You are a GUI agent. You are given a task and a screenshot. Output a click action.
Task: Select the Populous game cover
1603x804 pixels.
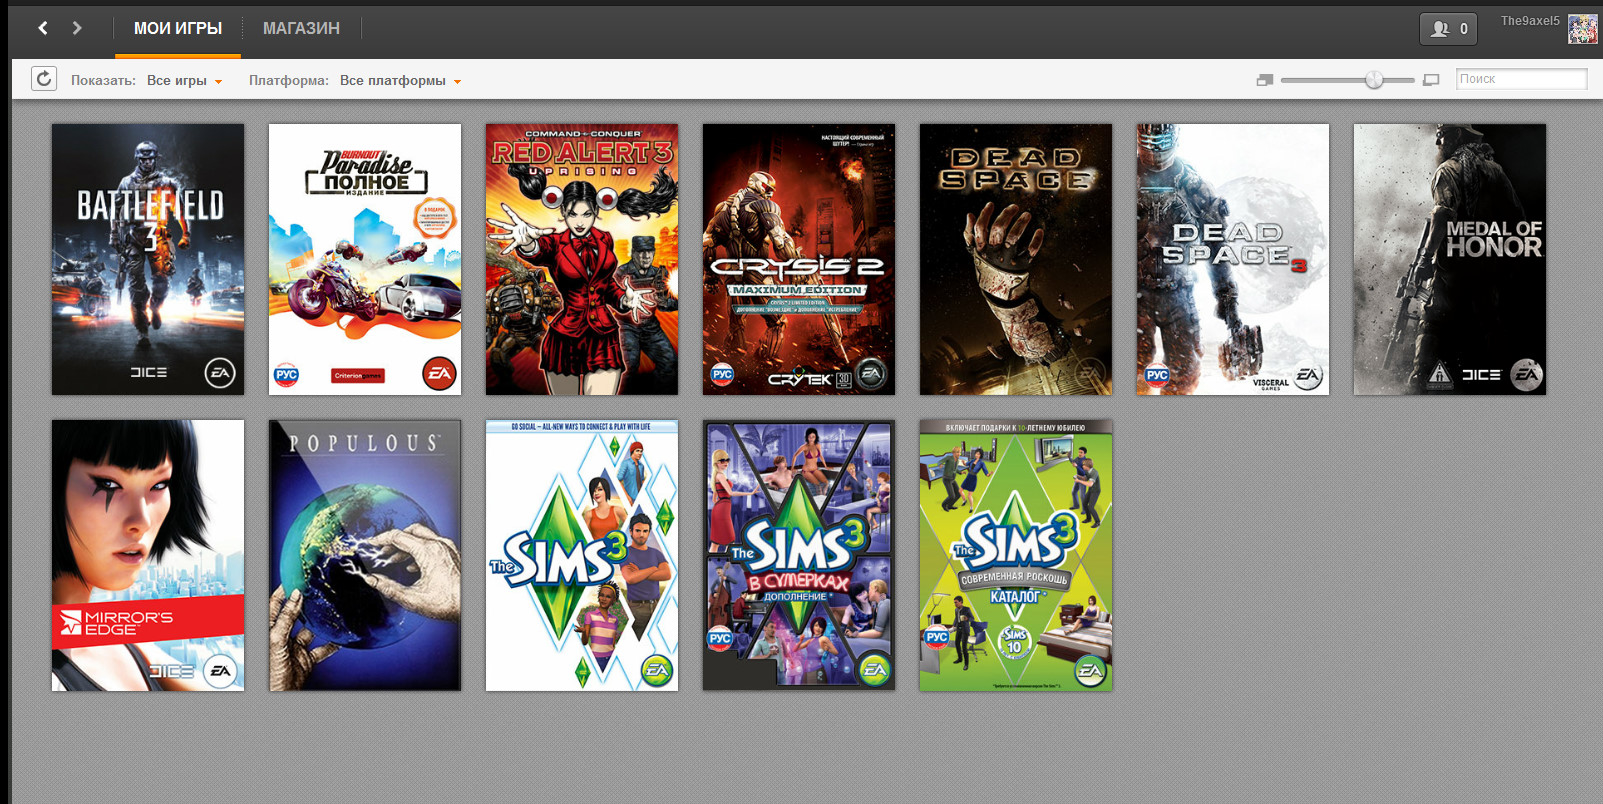pyautogui.click(x=365, y=555)
